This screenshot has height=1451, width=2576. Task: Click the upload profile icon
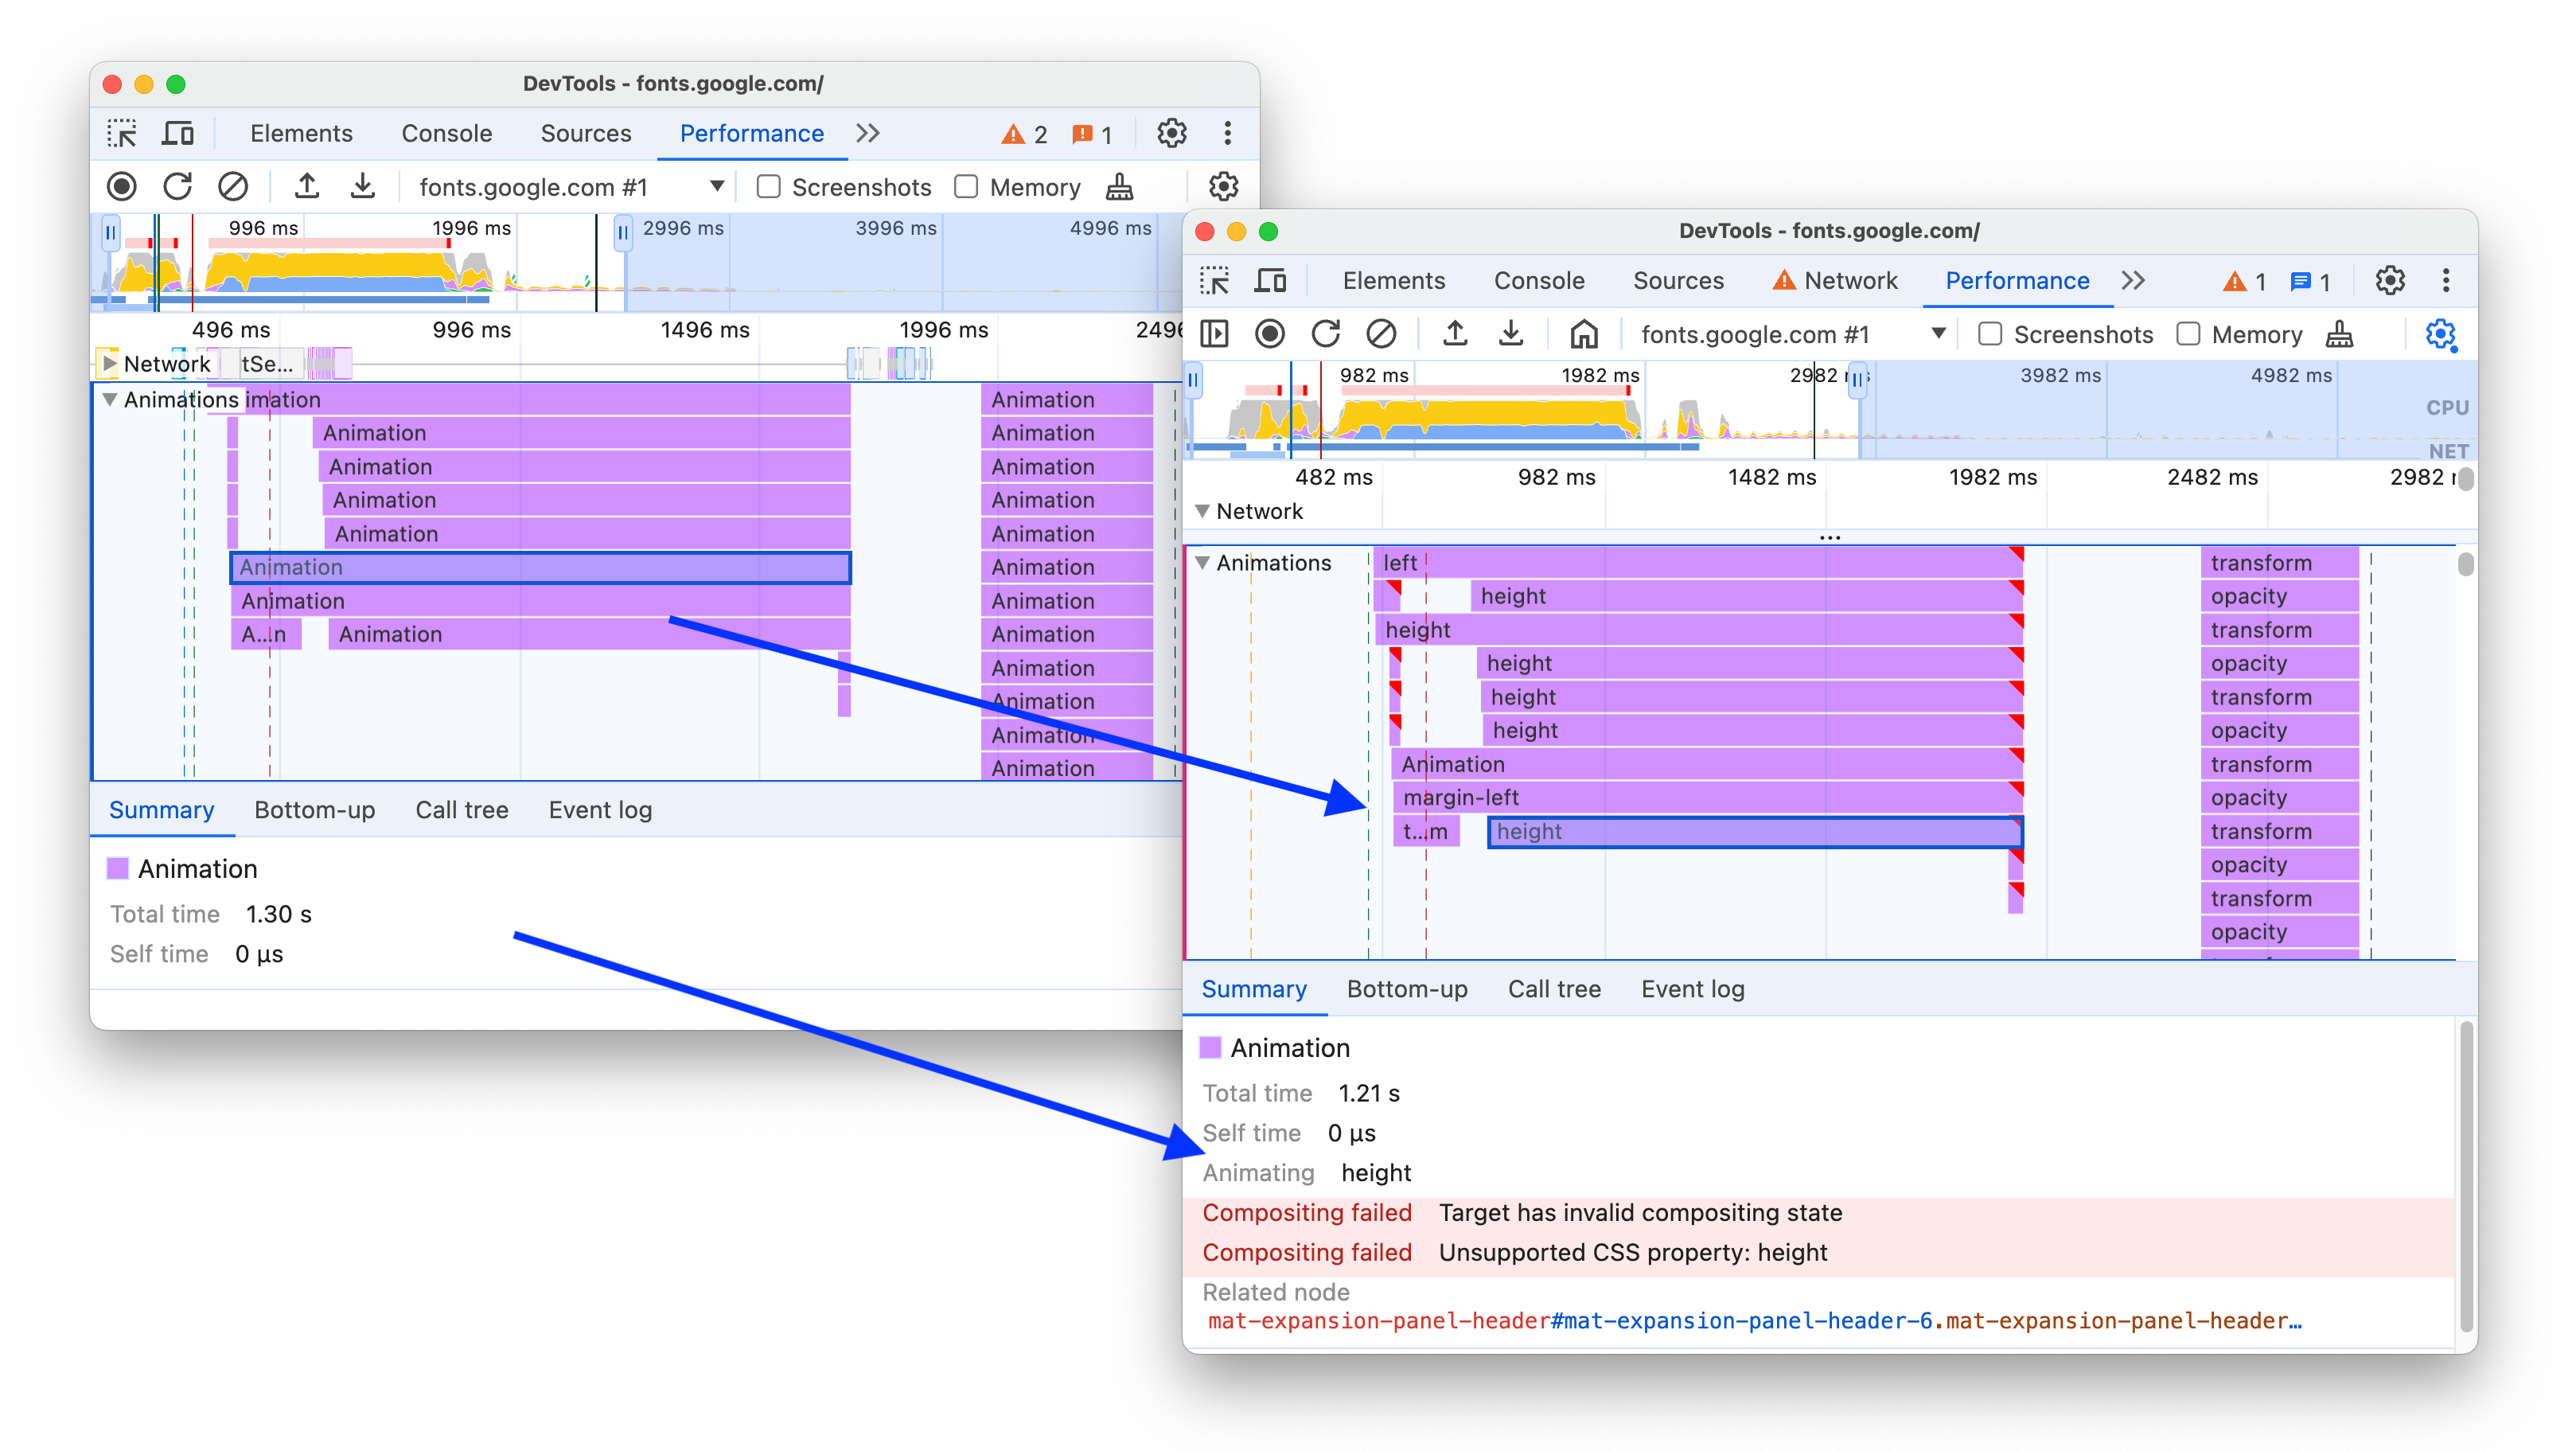click(x=310, y=185)
